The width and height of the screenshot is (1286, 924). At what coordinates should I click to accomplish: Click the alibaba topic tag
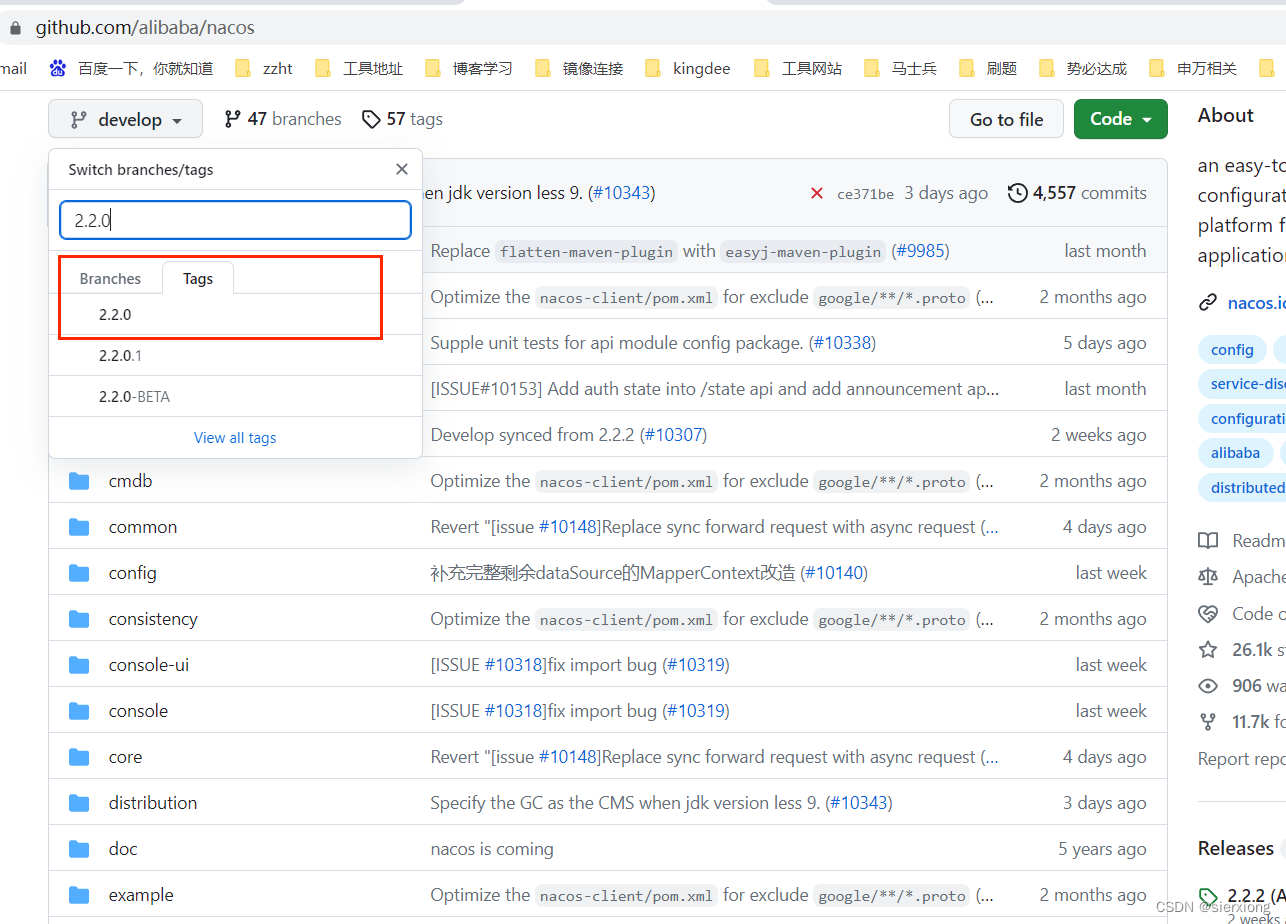click(1235, 453)
